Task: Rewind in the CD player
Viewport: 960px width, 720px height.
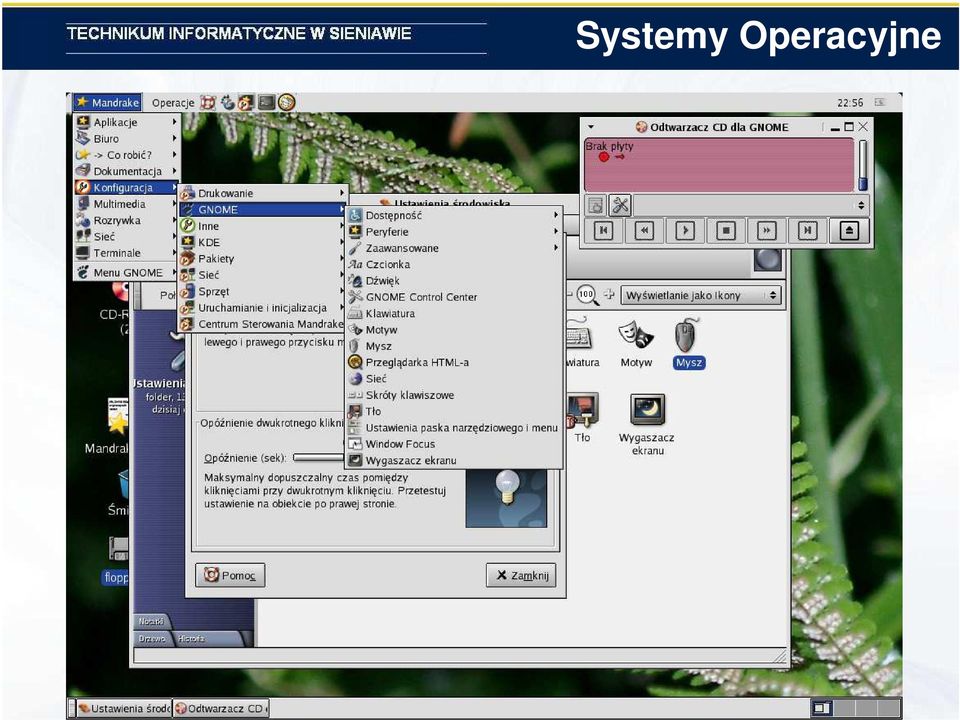Action: [x=643, y=230]
